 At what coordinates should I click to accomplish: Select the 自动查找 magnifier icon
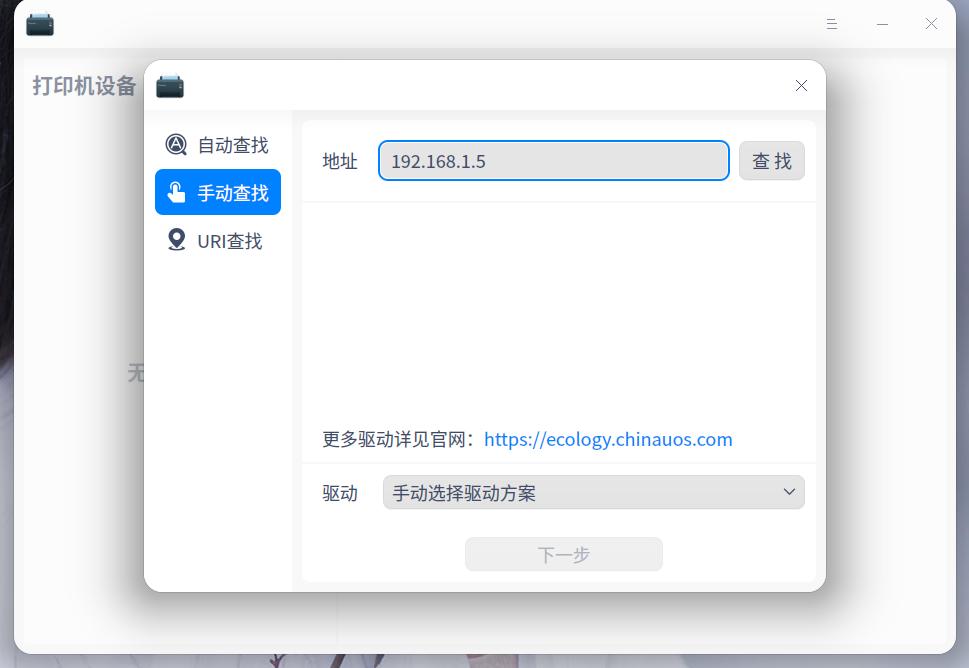point(177,144)
